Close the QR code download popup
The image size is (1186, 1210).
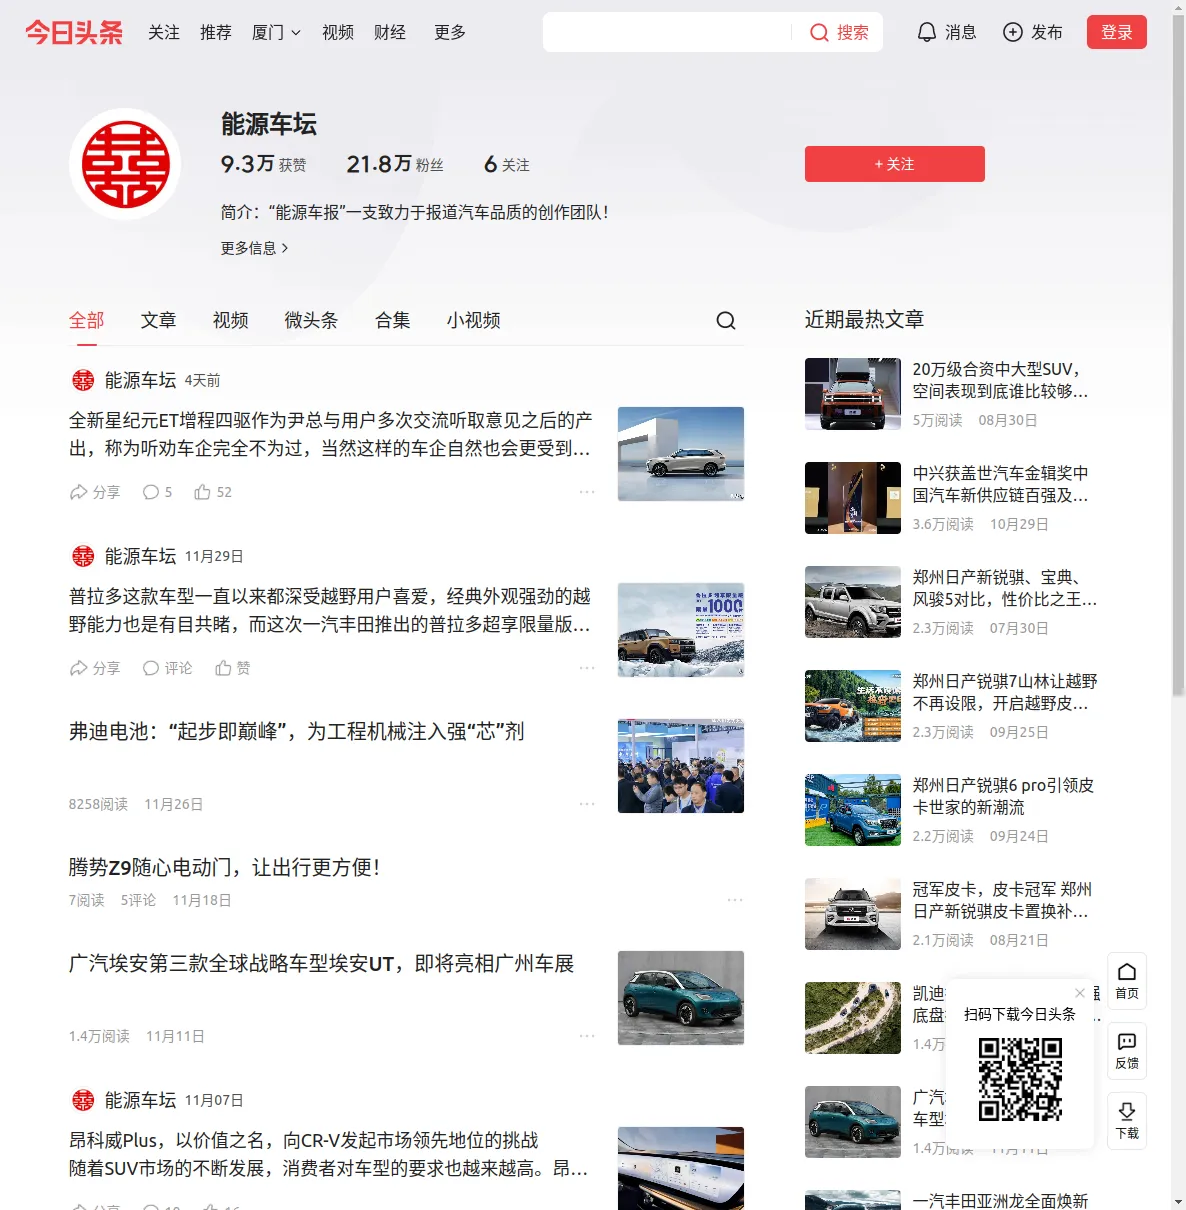pos(1080,993)
